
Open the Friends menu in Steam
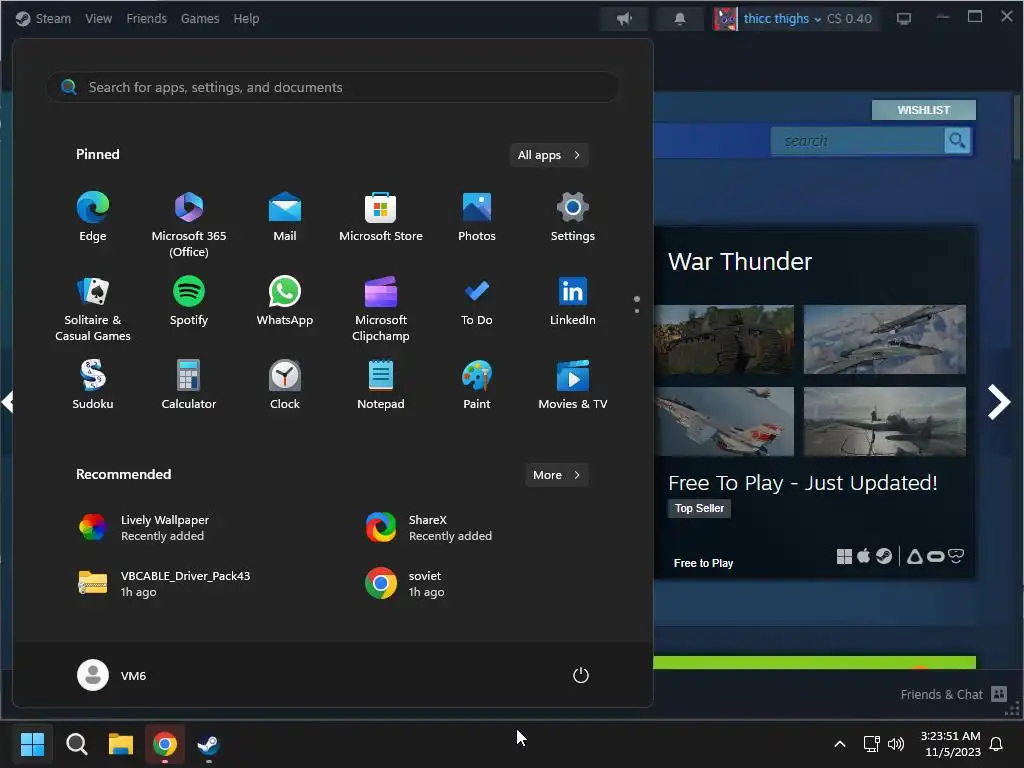click(x=146, y=19)
